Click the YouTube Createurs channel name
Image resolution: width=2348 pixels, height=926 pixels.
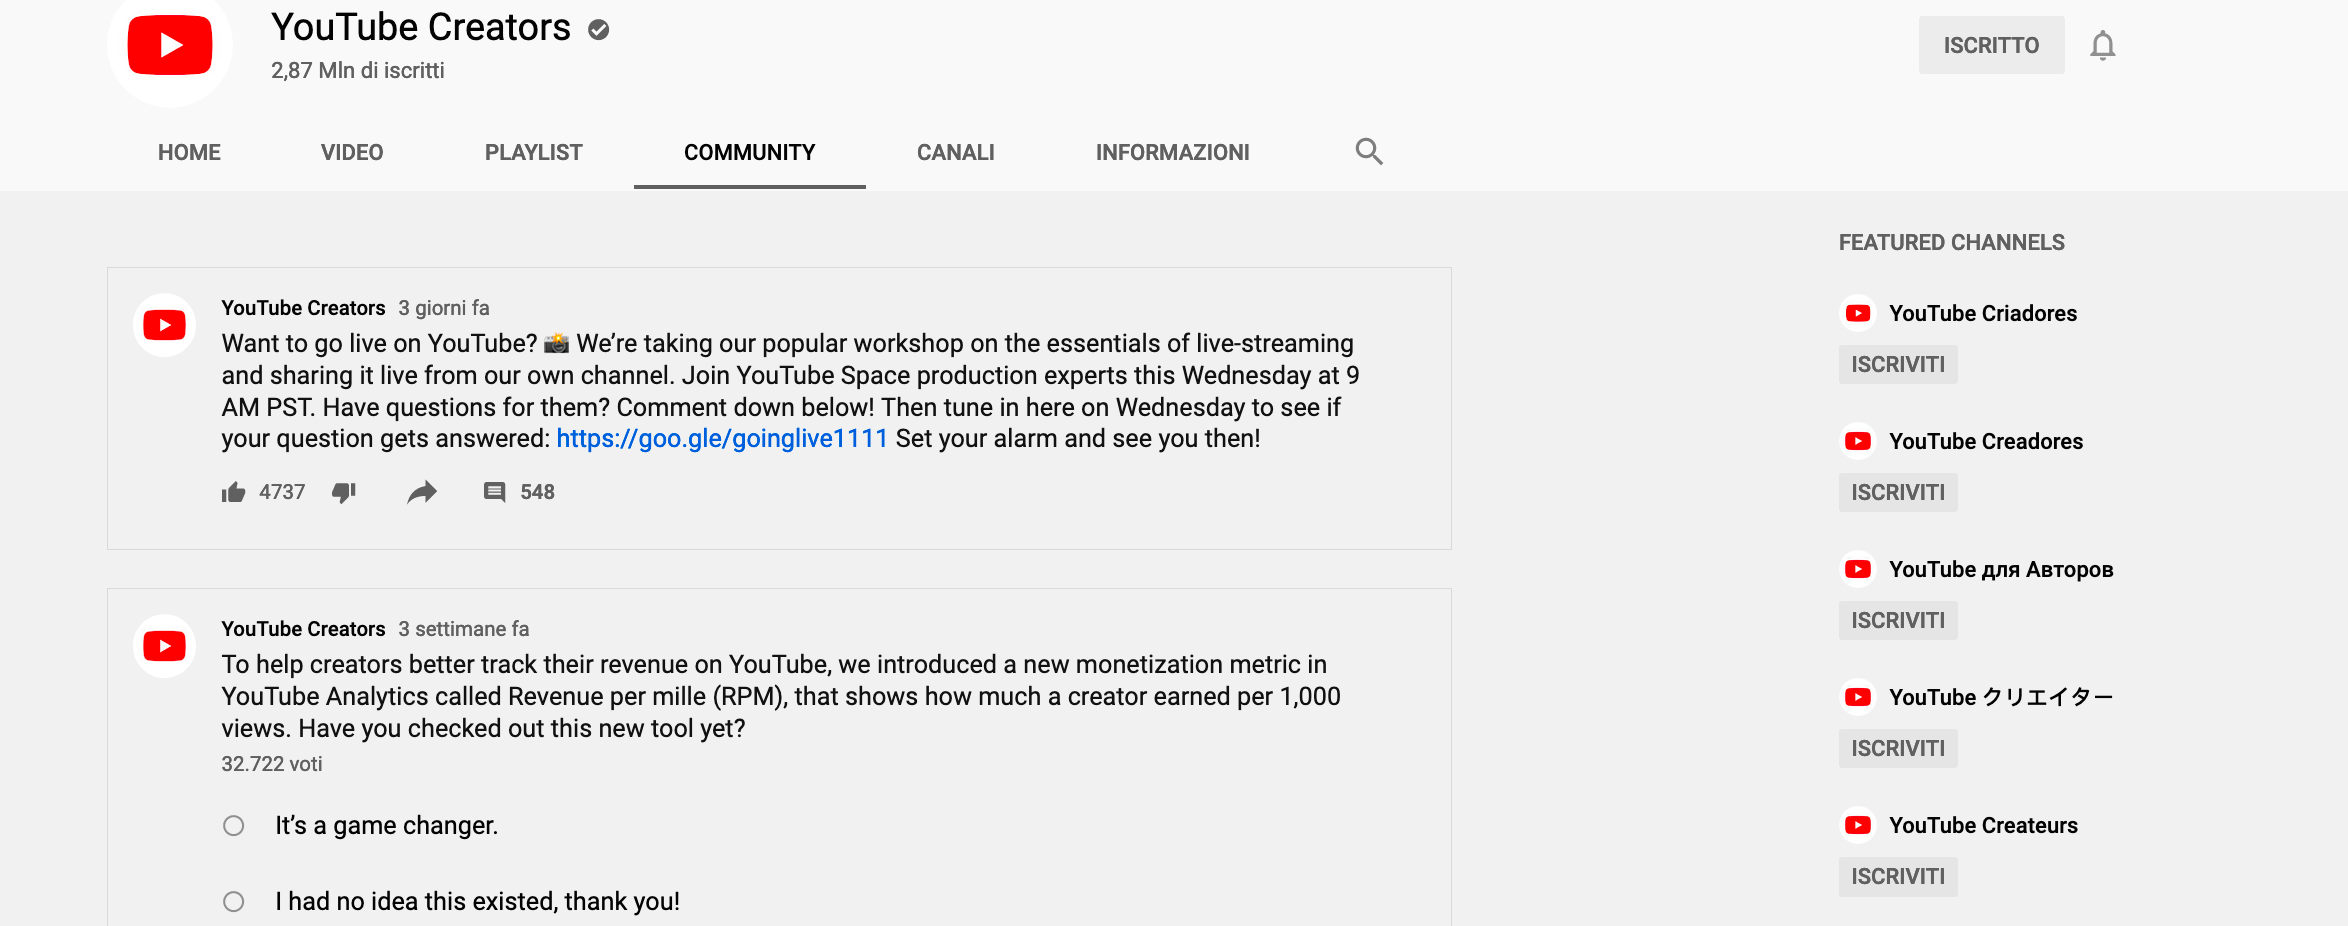[1983, 825]
